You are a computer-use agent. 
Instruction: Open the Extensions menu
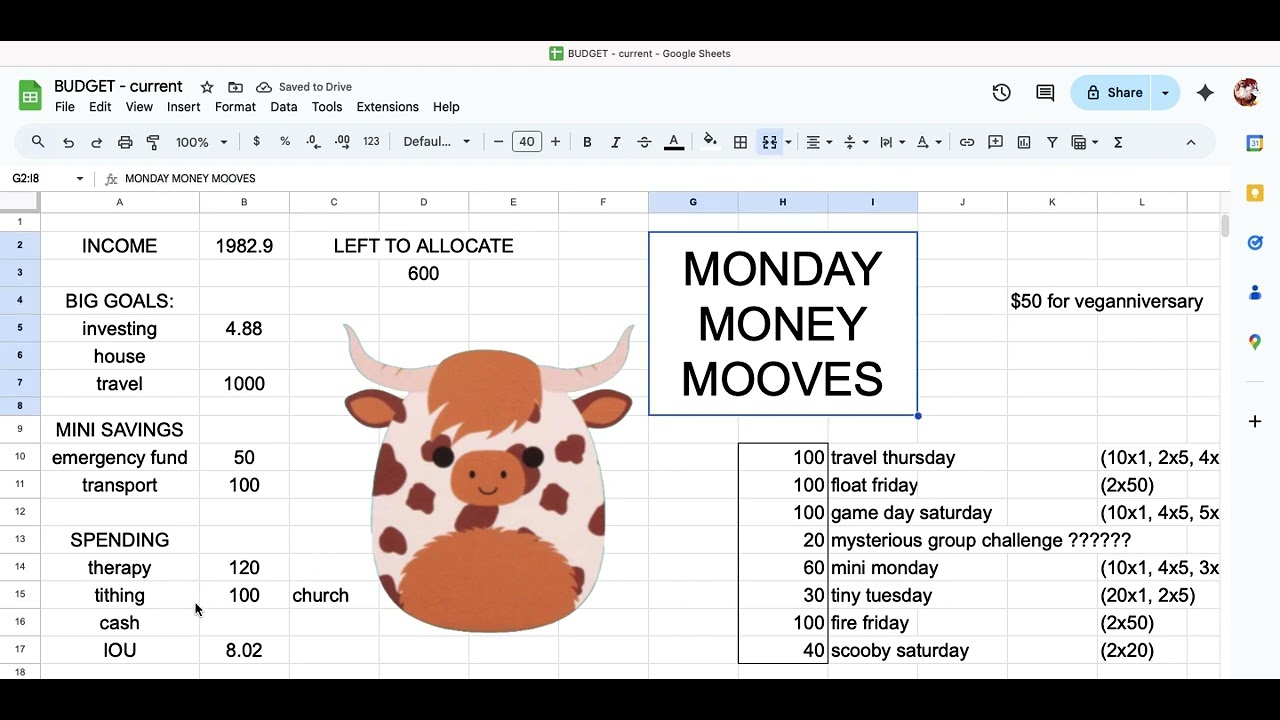pos(388,107)
